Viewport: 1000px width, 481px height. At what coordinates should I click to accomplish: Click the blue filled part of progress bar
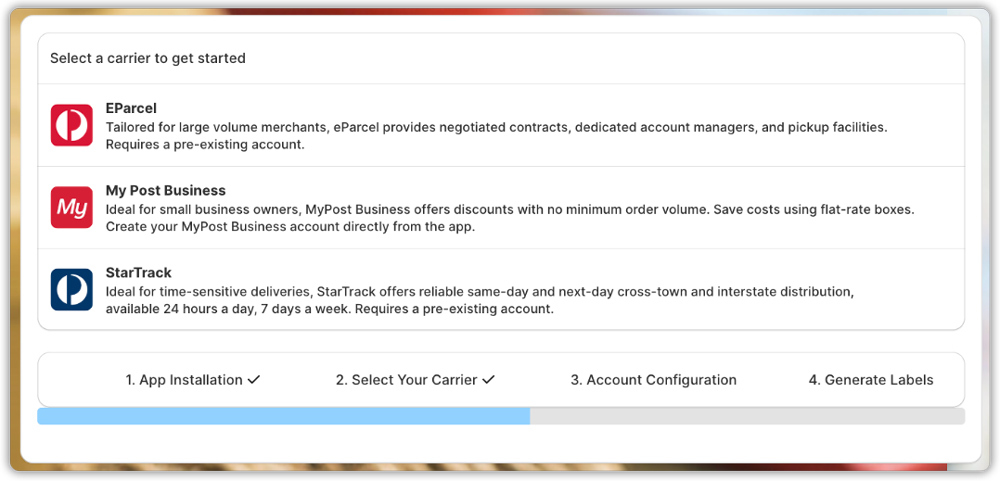pos(284,417)
